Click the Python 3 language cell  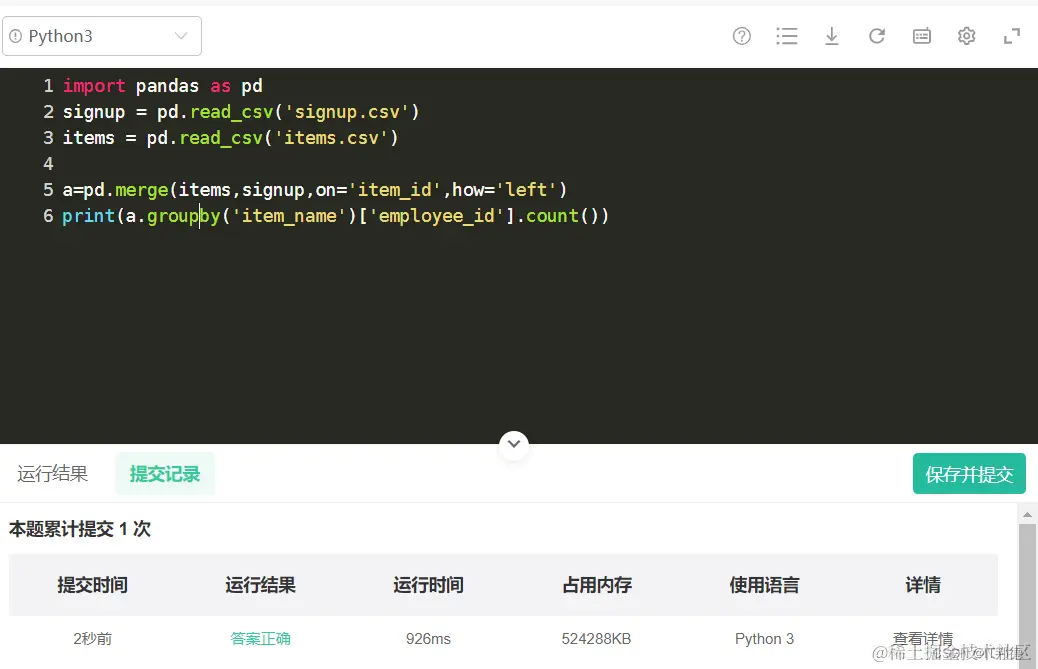[765, 639]
